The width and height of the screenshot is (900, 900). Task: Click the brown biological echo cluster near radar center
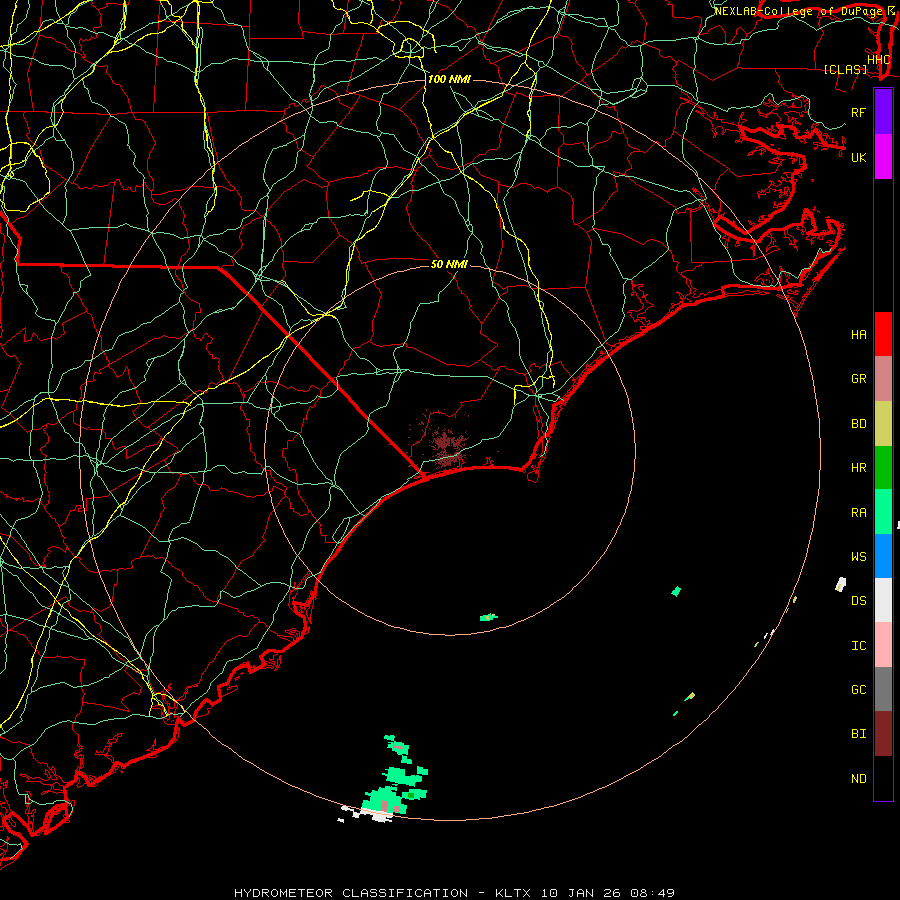446,445
